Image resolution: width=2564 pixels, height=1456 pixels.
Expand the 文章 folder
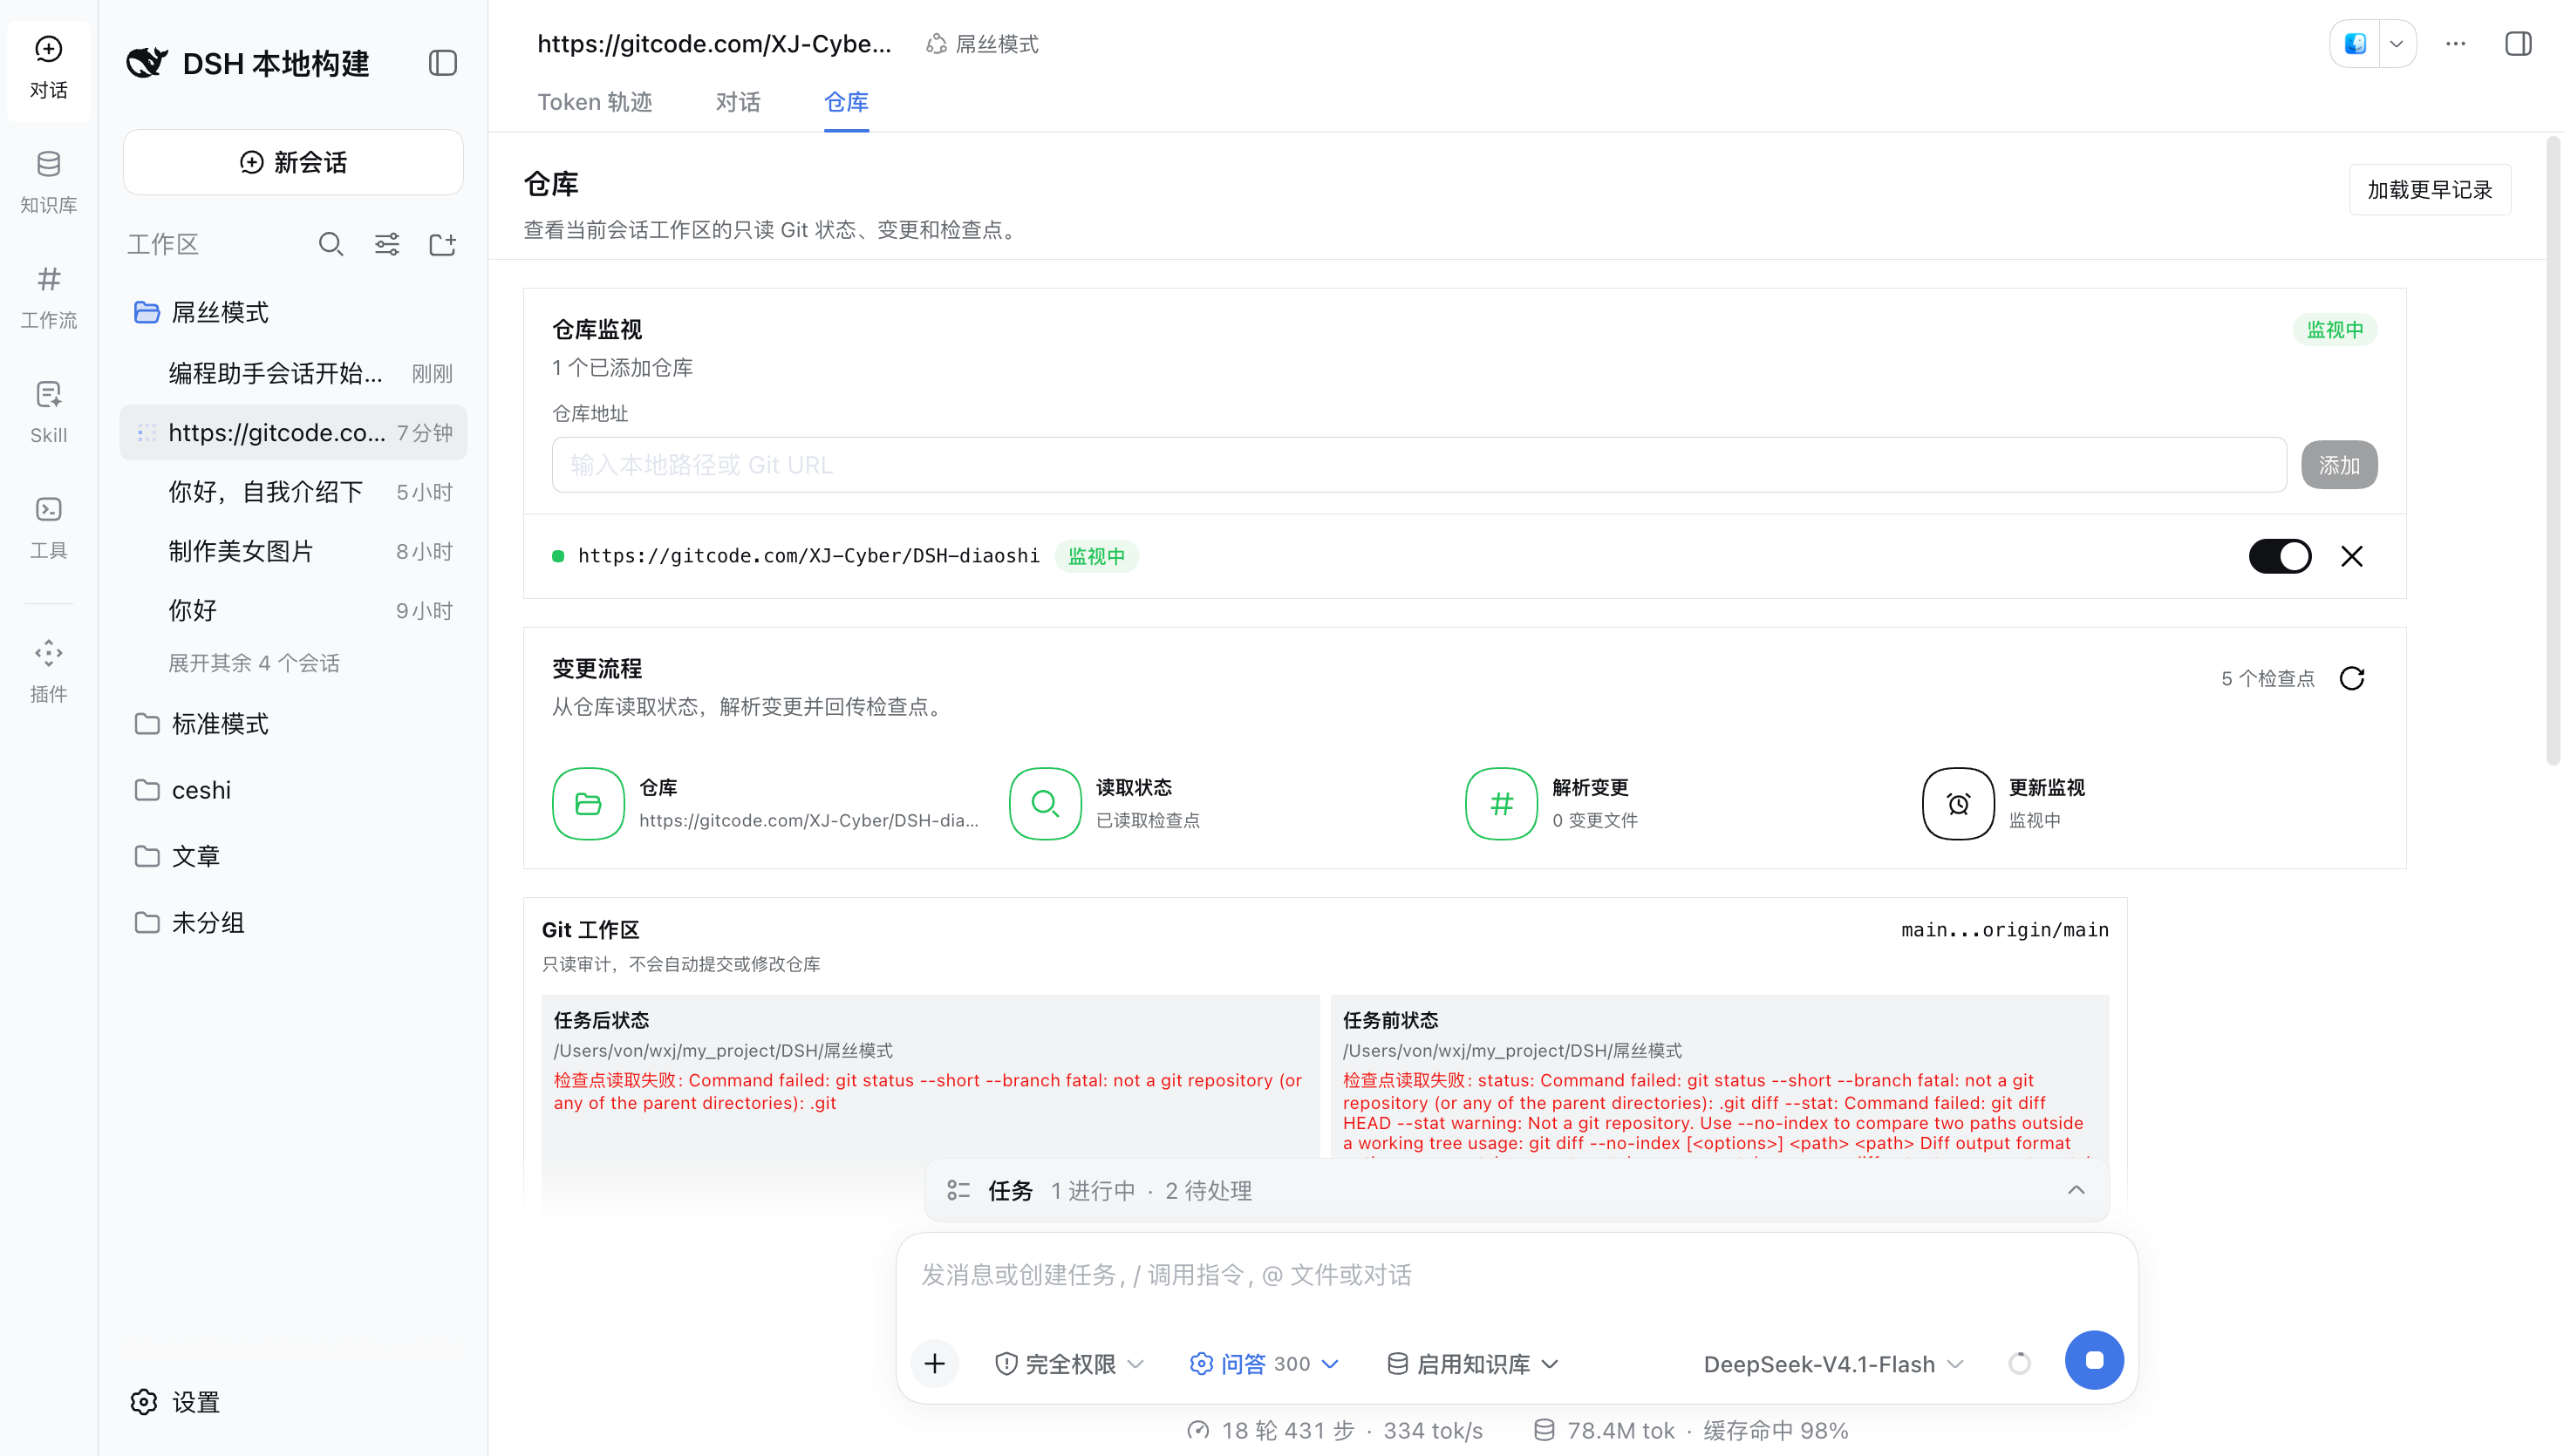[293, 856]
